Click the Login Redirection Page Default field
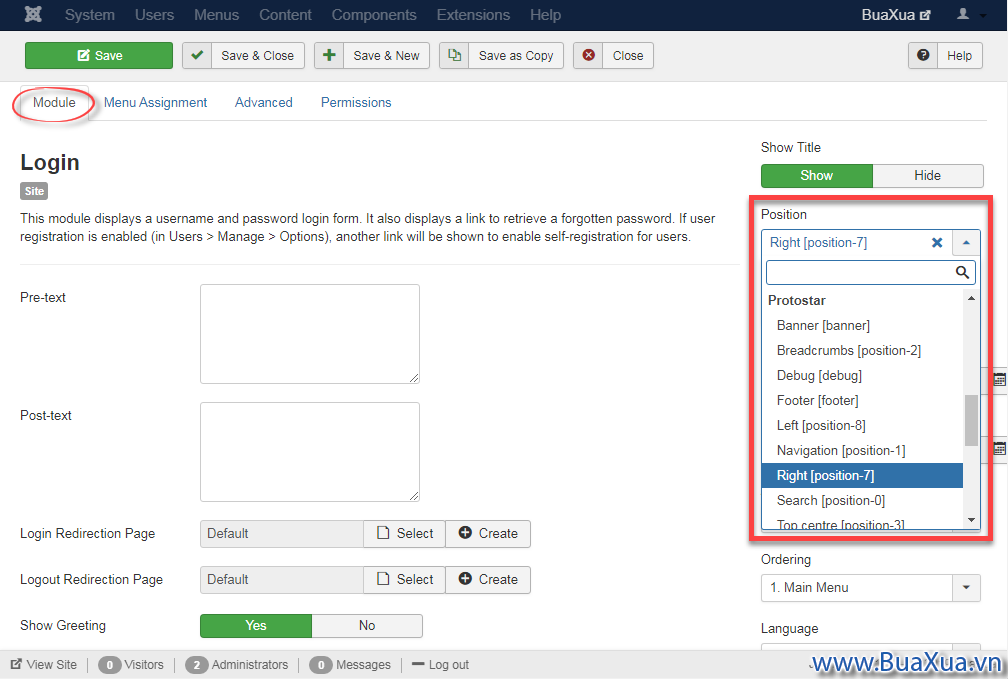 (x=282, y=534)
